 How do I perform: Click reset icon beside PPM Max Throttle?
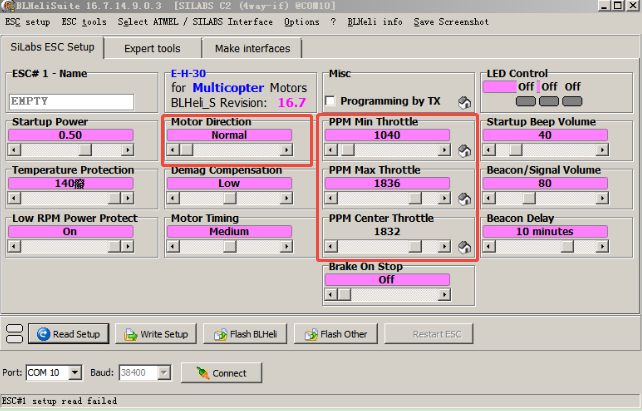click(464, 199)
